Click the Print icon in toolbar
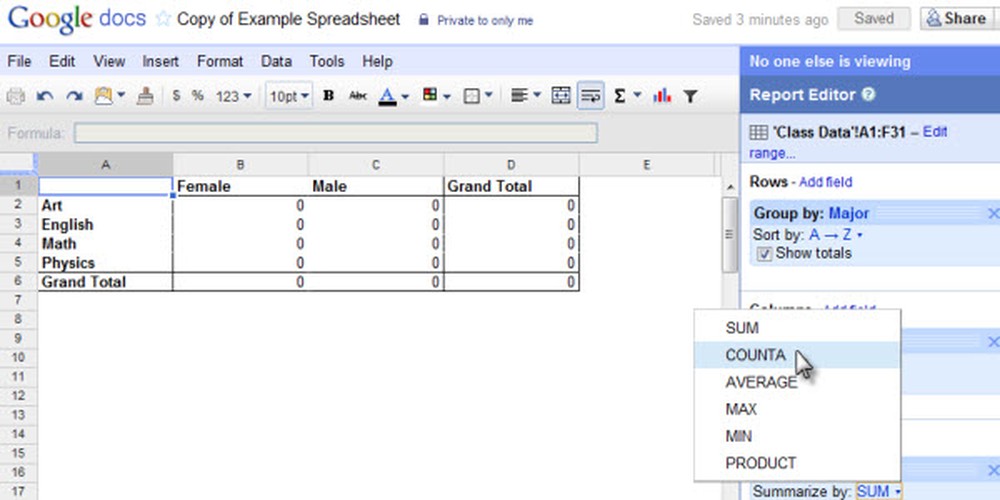Screen dimensions: 1000x500 point(15,96)
